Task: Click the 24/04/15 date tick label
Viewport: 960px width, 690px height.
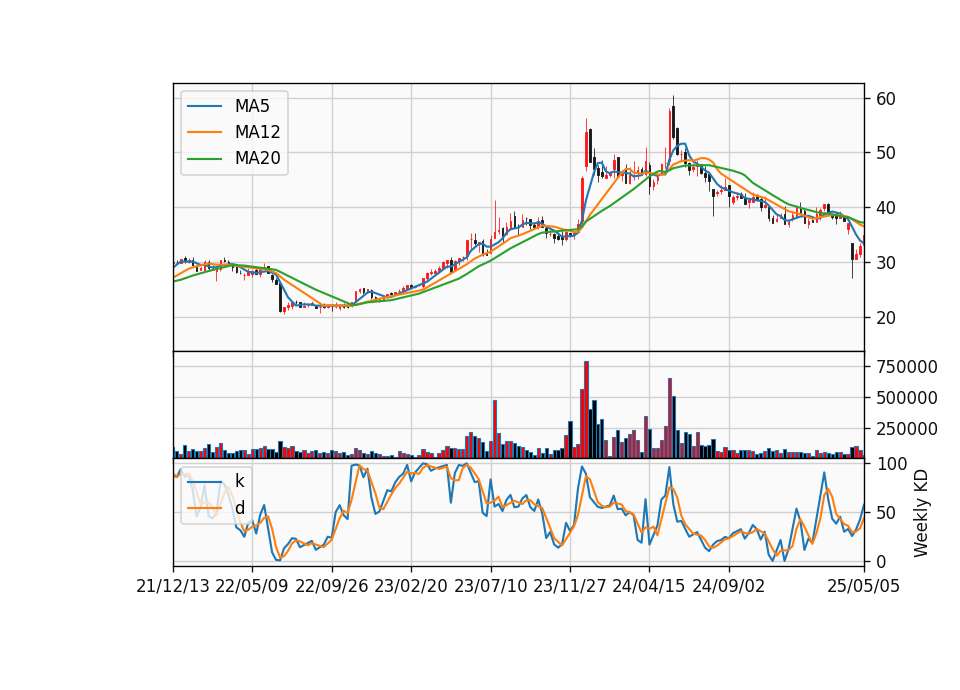Action: [x=649, y=586]
